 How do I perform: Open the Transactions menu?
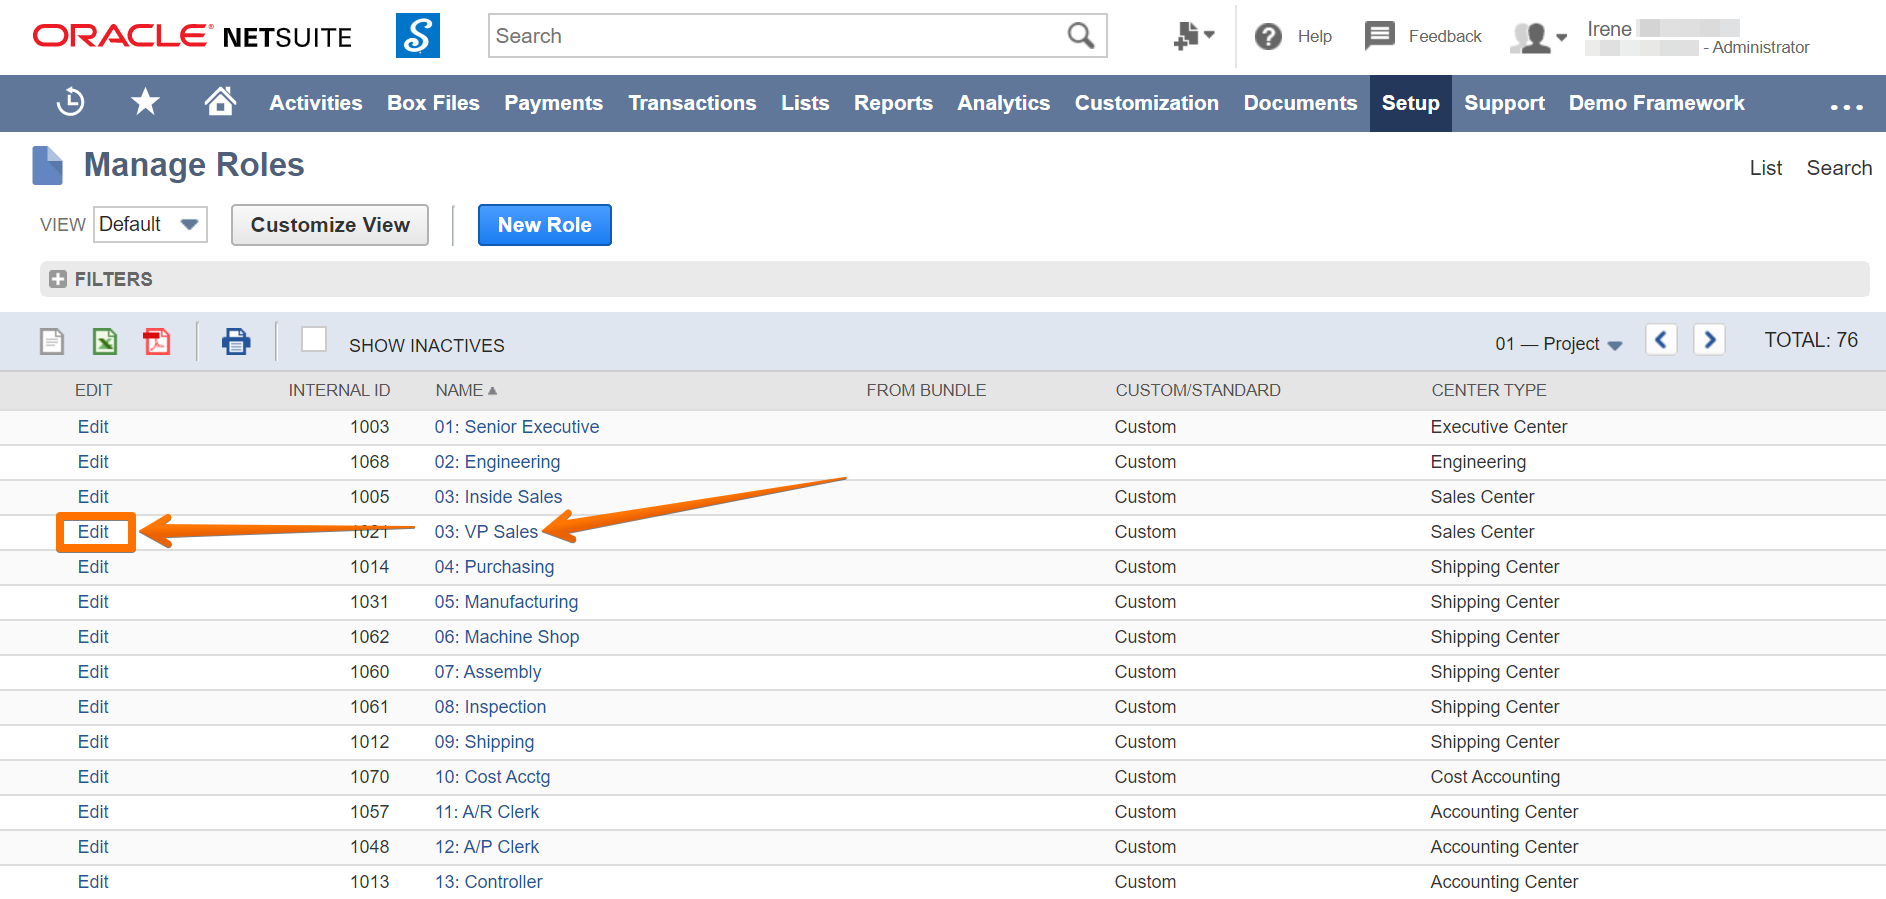[692, 103]
